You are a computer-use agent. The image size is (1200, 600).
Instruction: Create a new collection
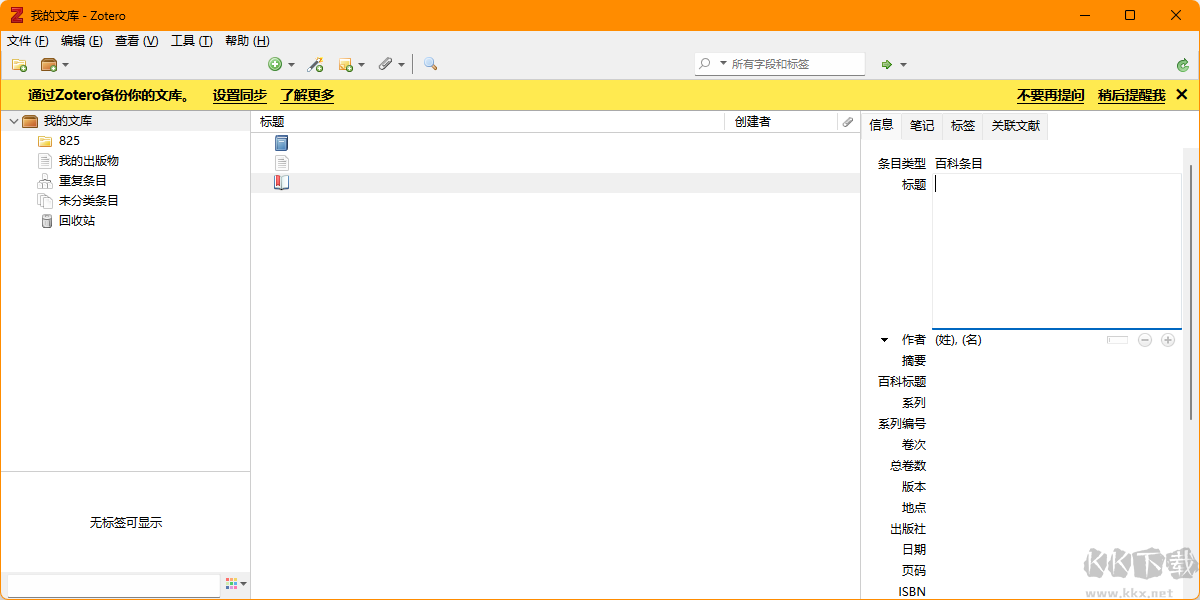pos(19,63)
